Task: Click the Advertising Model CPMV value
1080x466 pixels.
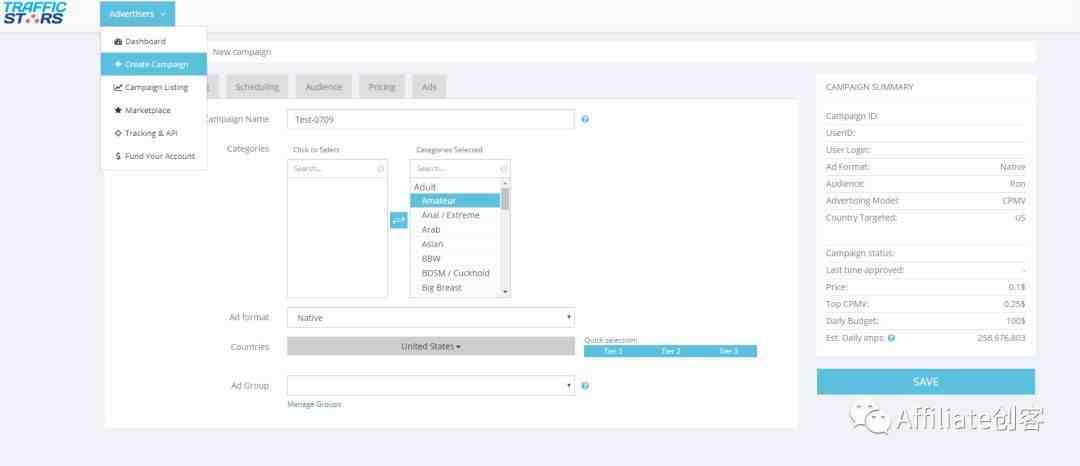Action: pyautogui.click(x=1014, y=200)
